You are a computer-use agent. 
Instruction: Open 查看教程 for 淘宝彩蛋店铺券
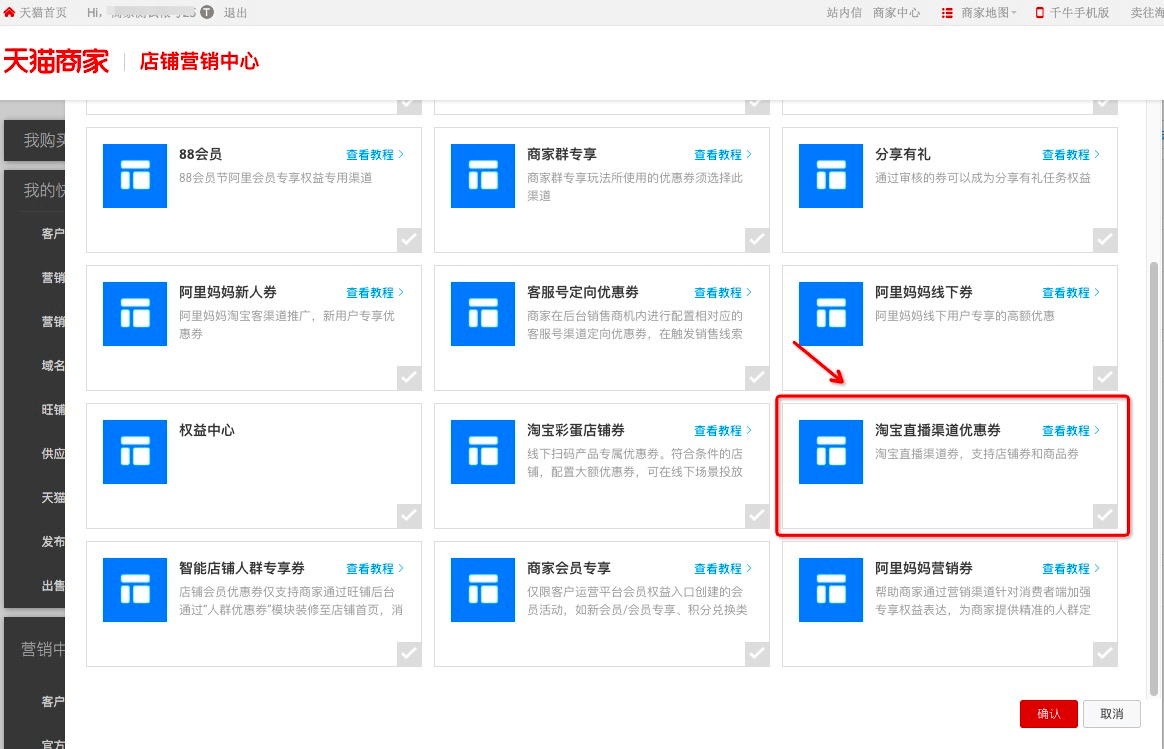tap(723, 431)
